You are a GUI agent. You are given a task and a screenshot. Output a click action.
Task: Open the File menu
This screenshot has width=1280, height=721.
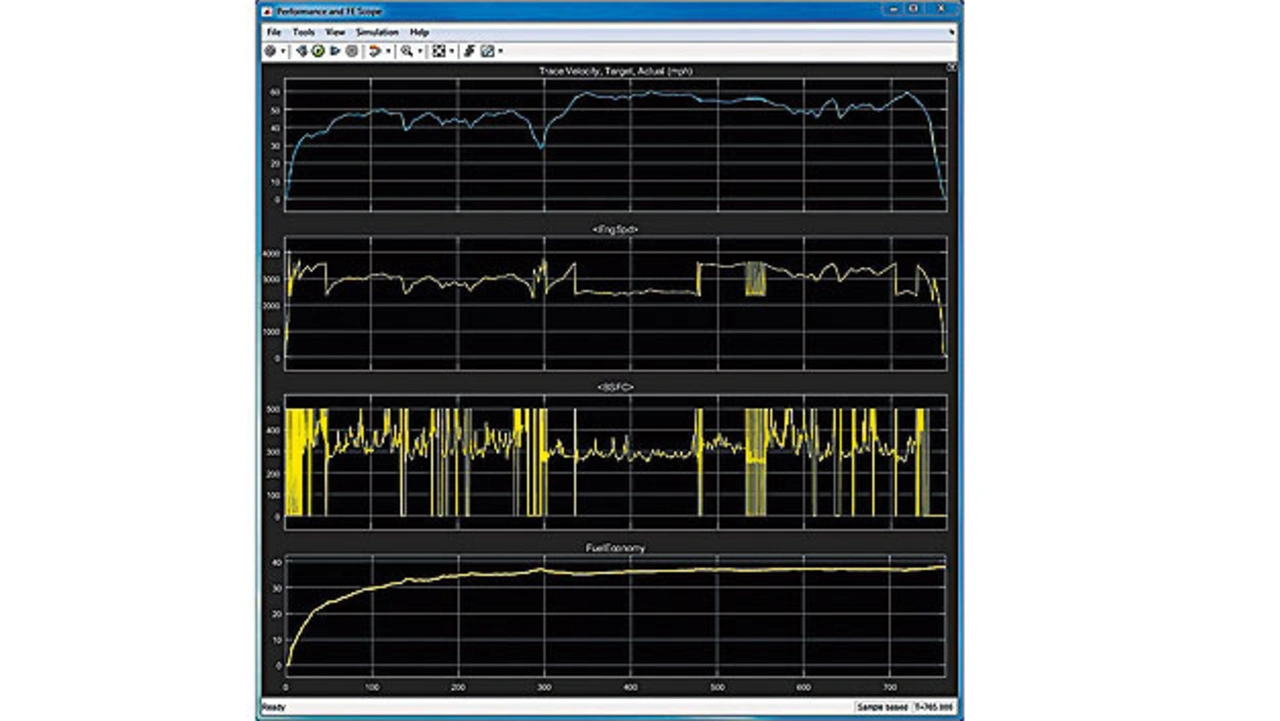pos(273,32)
